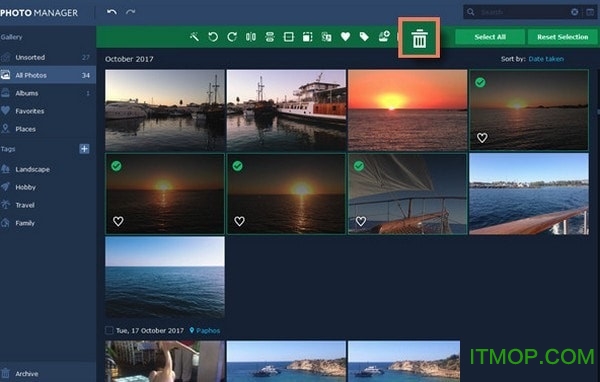Click the magnifier search icon

pyautogui.click(x=471, y=12)
